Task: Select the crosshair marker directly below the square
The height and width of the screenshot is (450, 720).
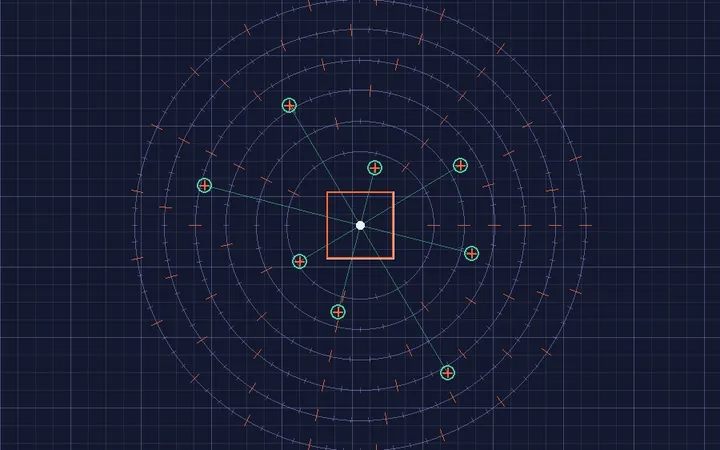Action: click(338, 312)
